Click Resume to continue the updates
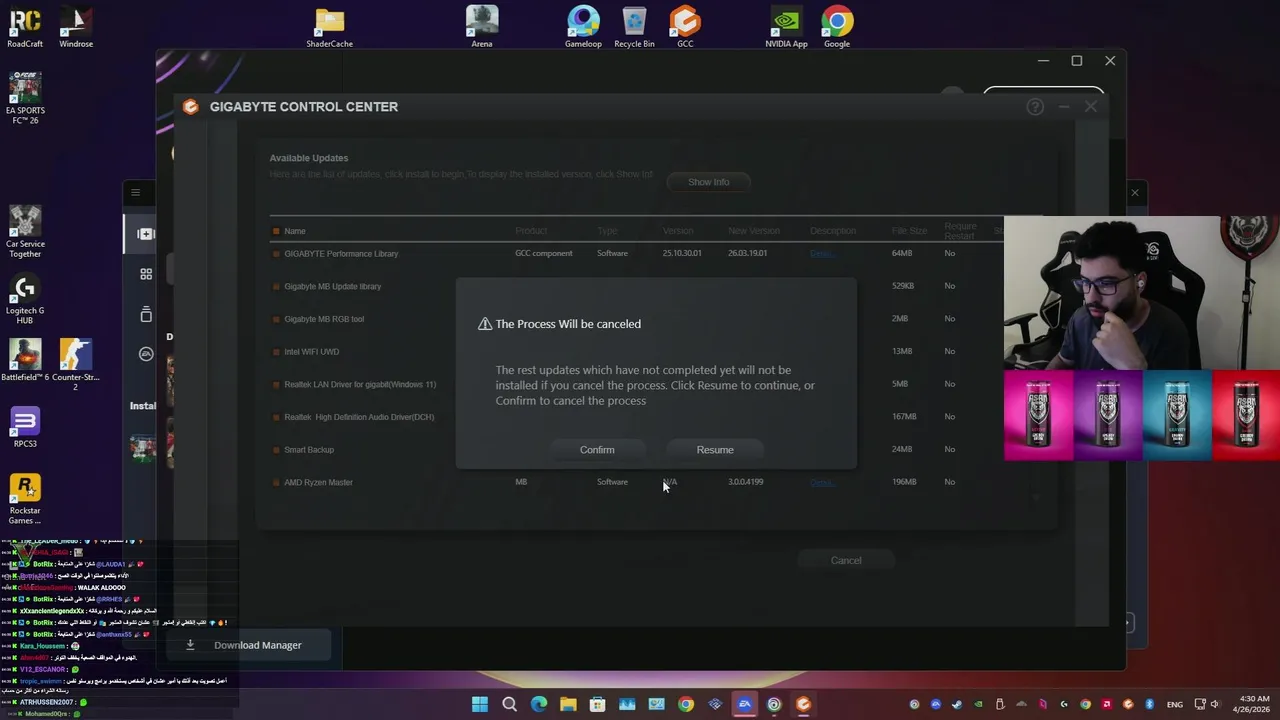Screen dimensions: 1280x720 715,450
